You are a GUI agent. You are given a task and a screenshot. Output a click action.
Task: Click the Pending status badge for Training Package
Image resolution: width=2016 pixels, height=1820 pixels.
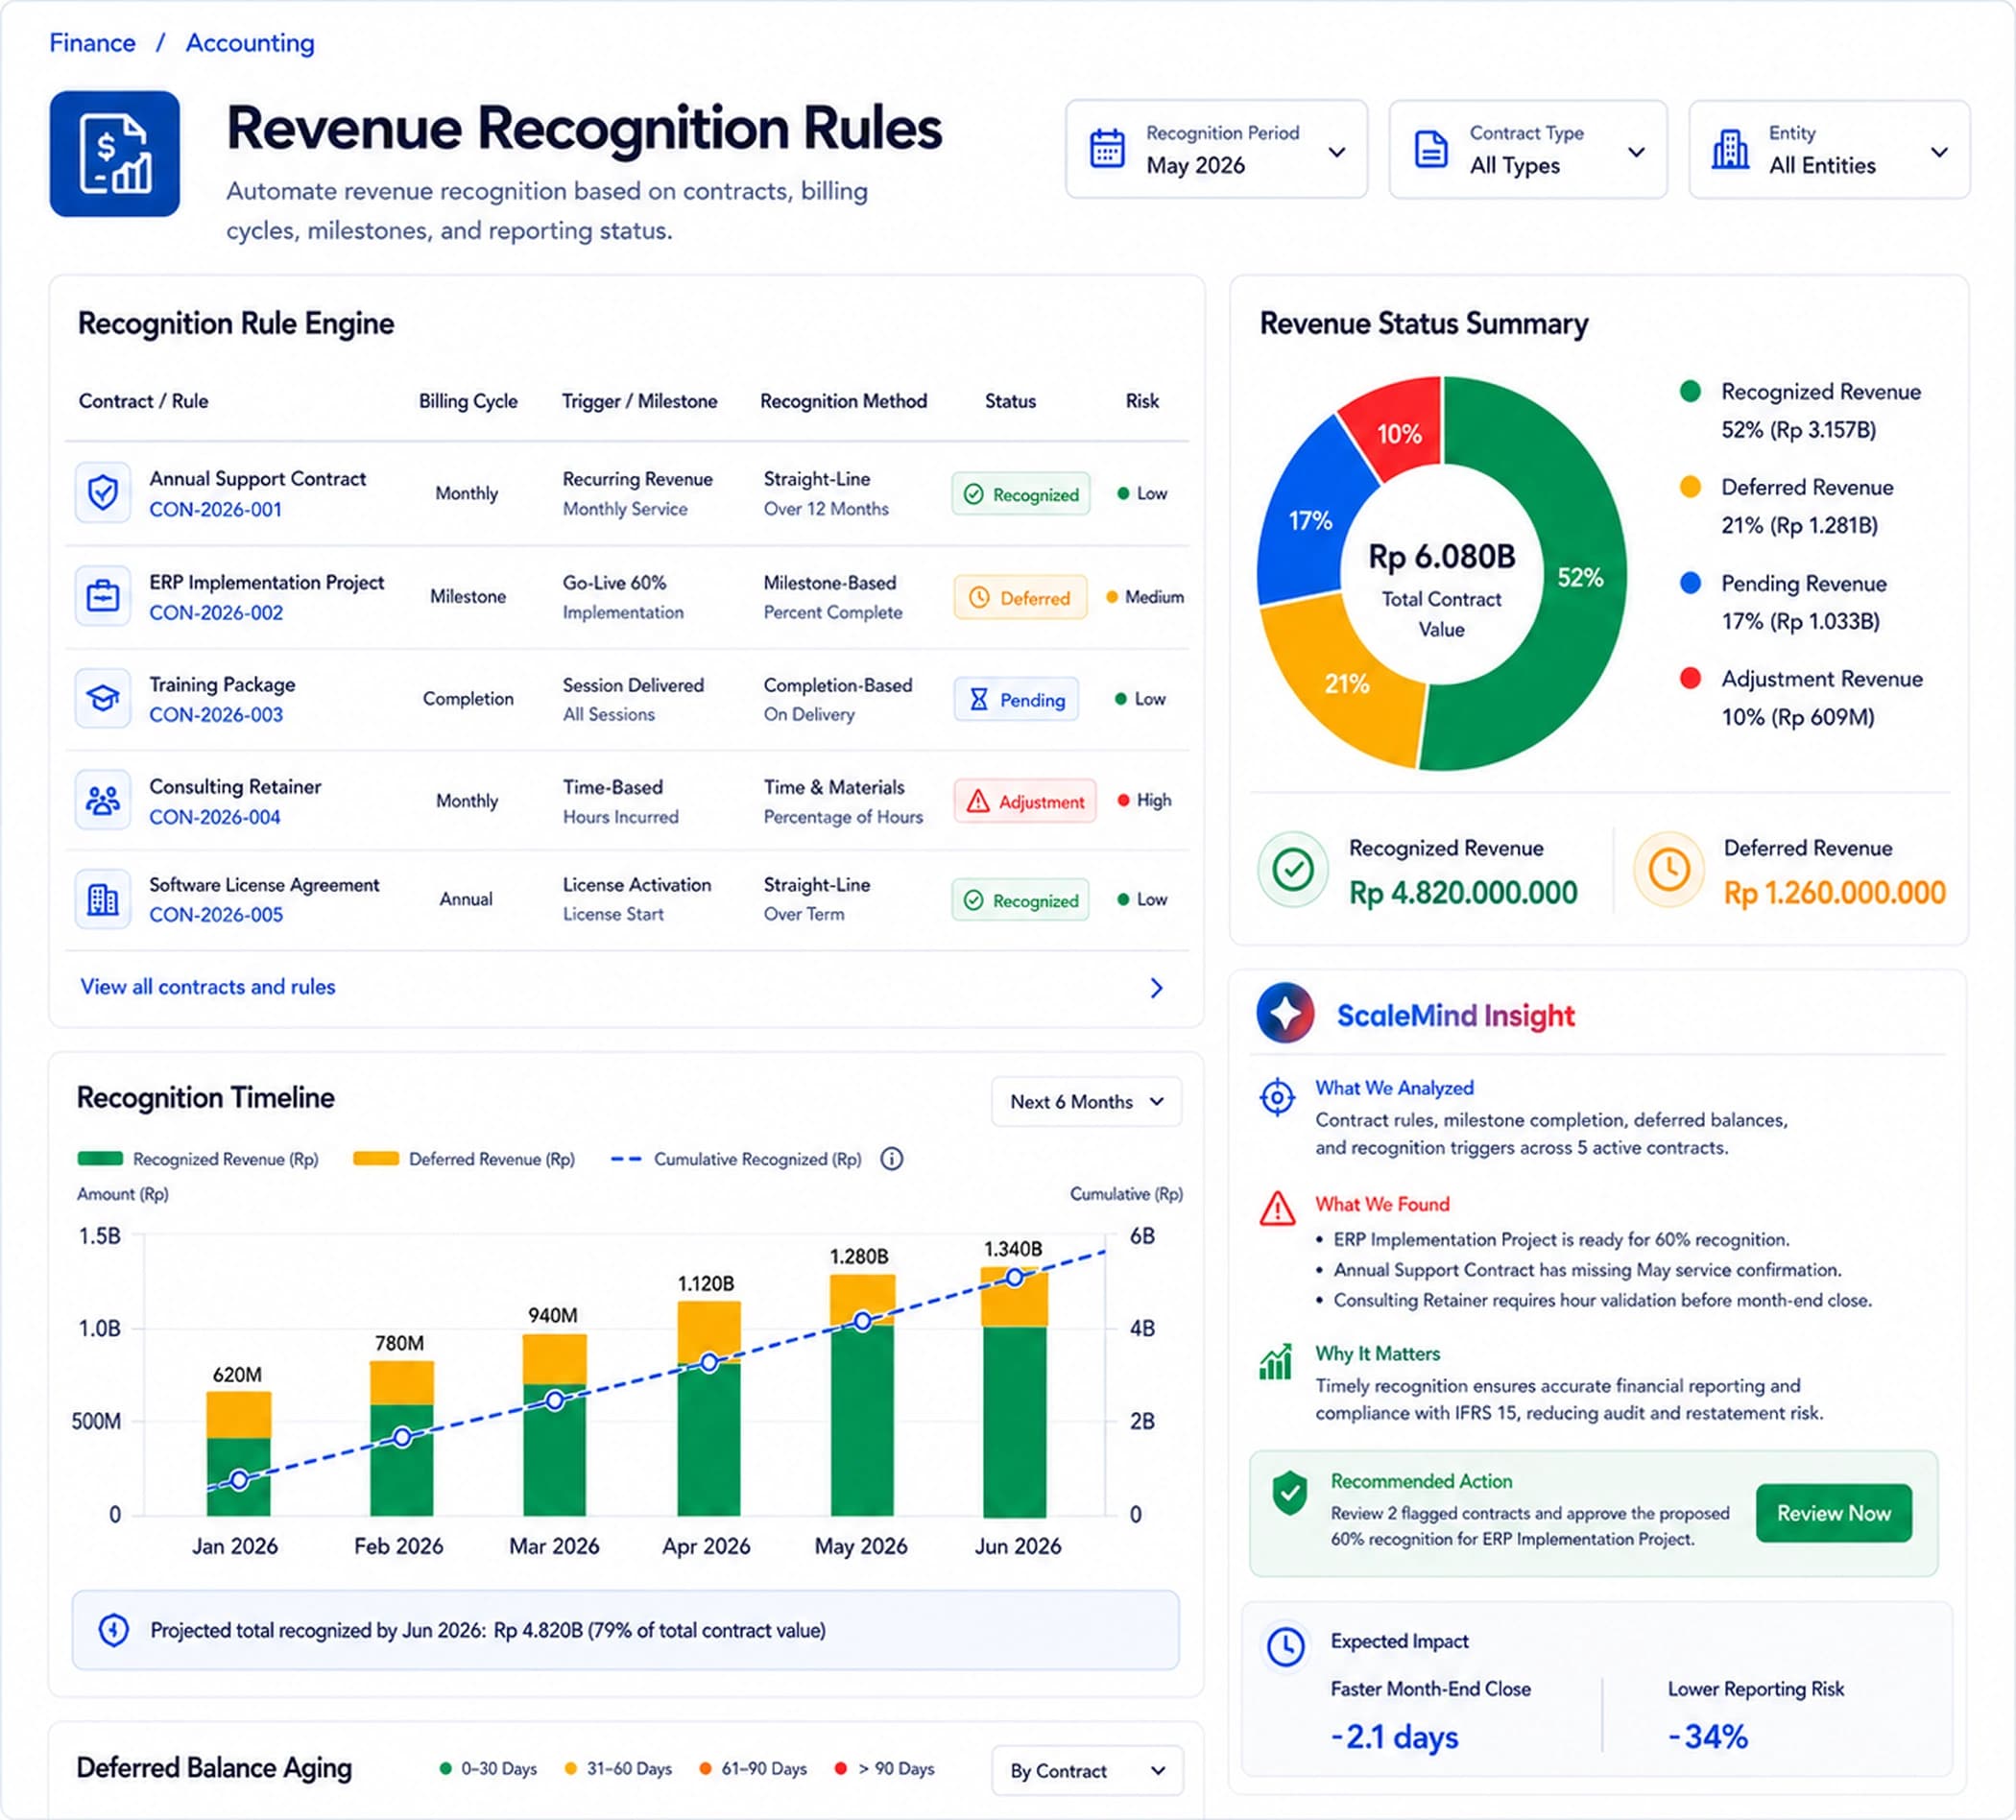point(1017,699)
